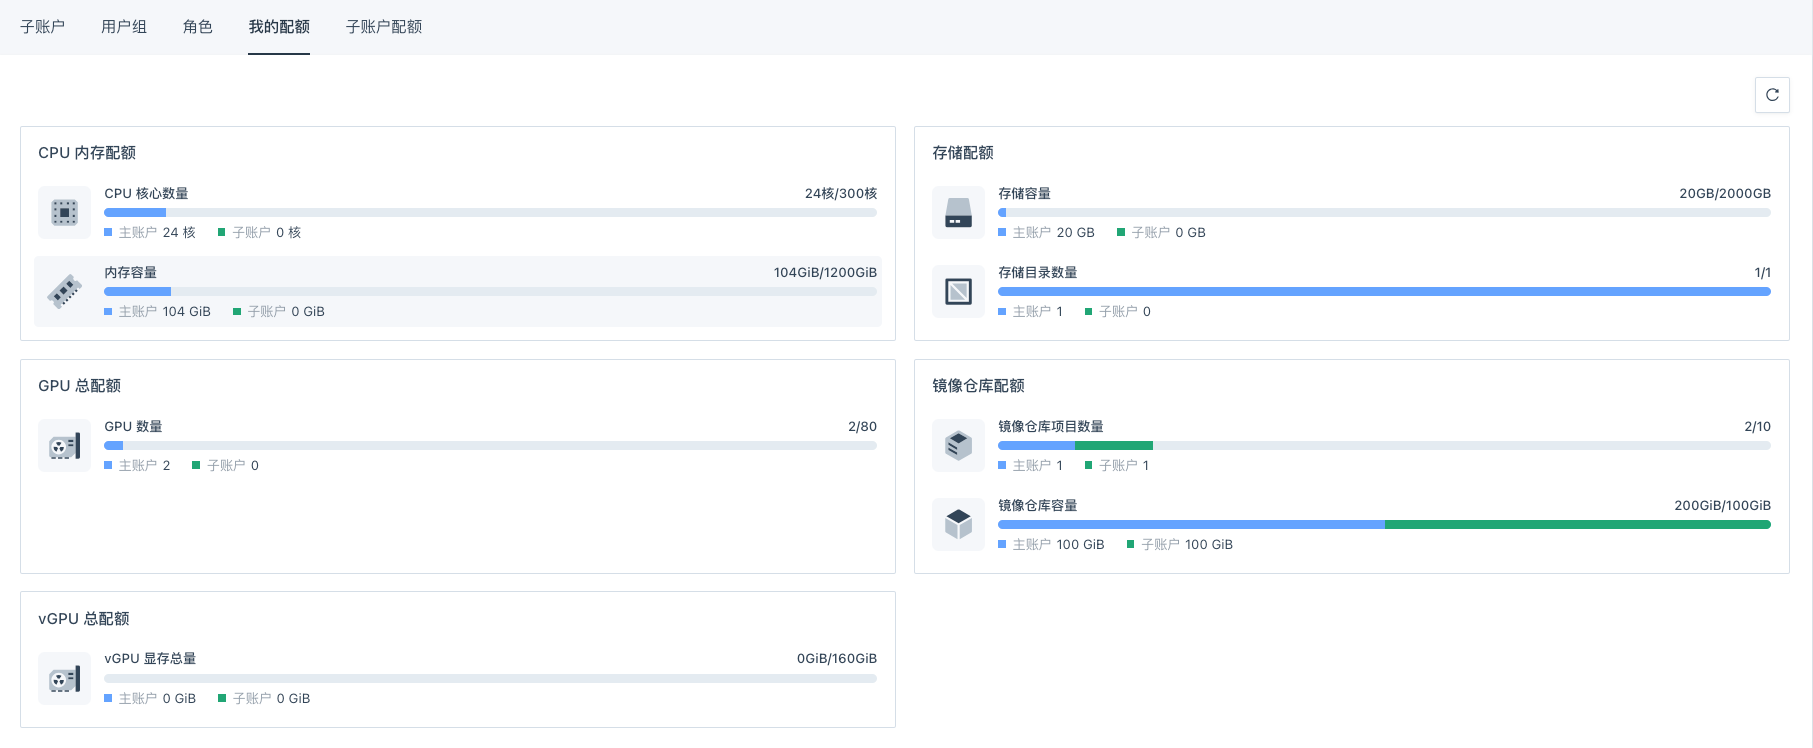Open the 子账户配额 tab
1813x748 pixels.
click(384, 27)
